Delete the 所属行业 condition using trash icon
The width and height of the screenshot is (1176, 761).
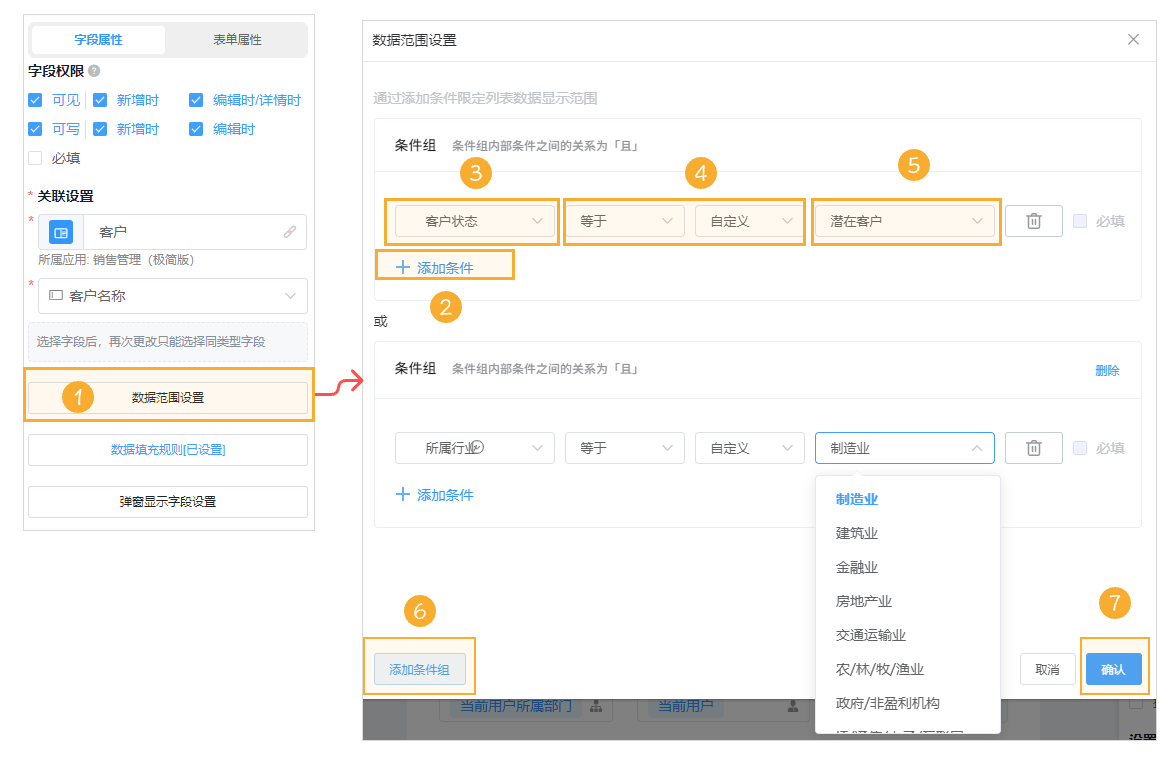1034,448
